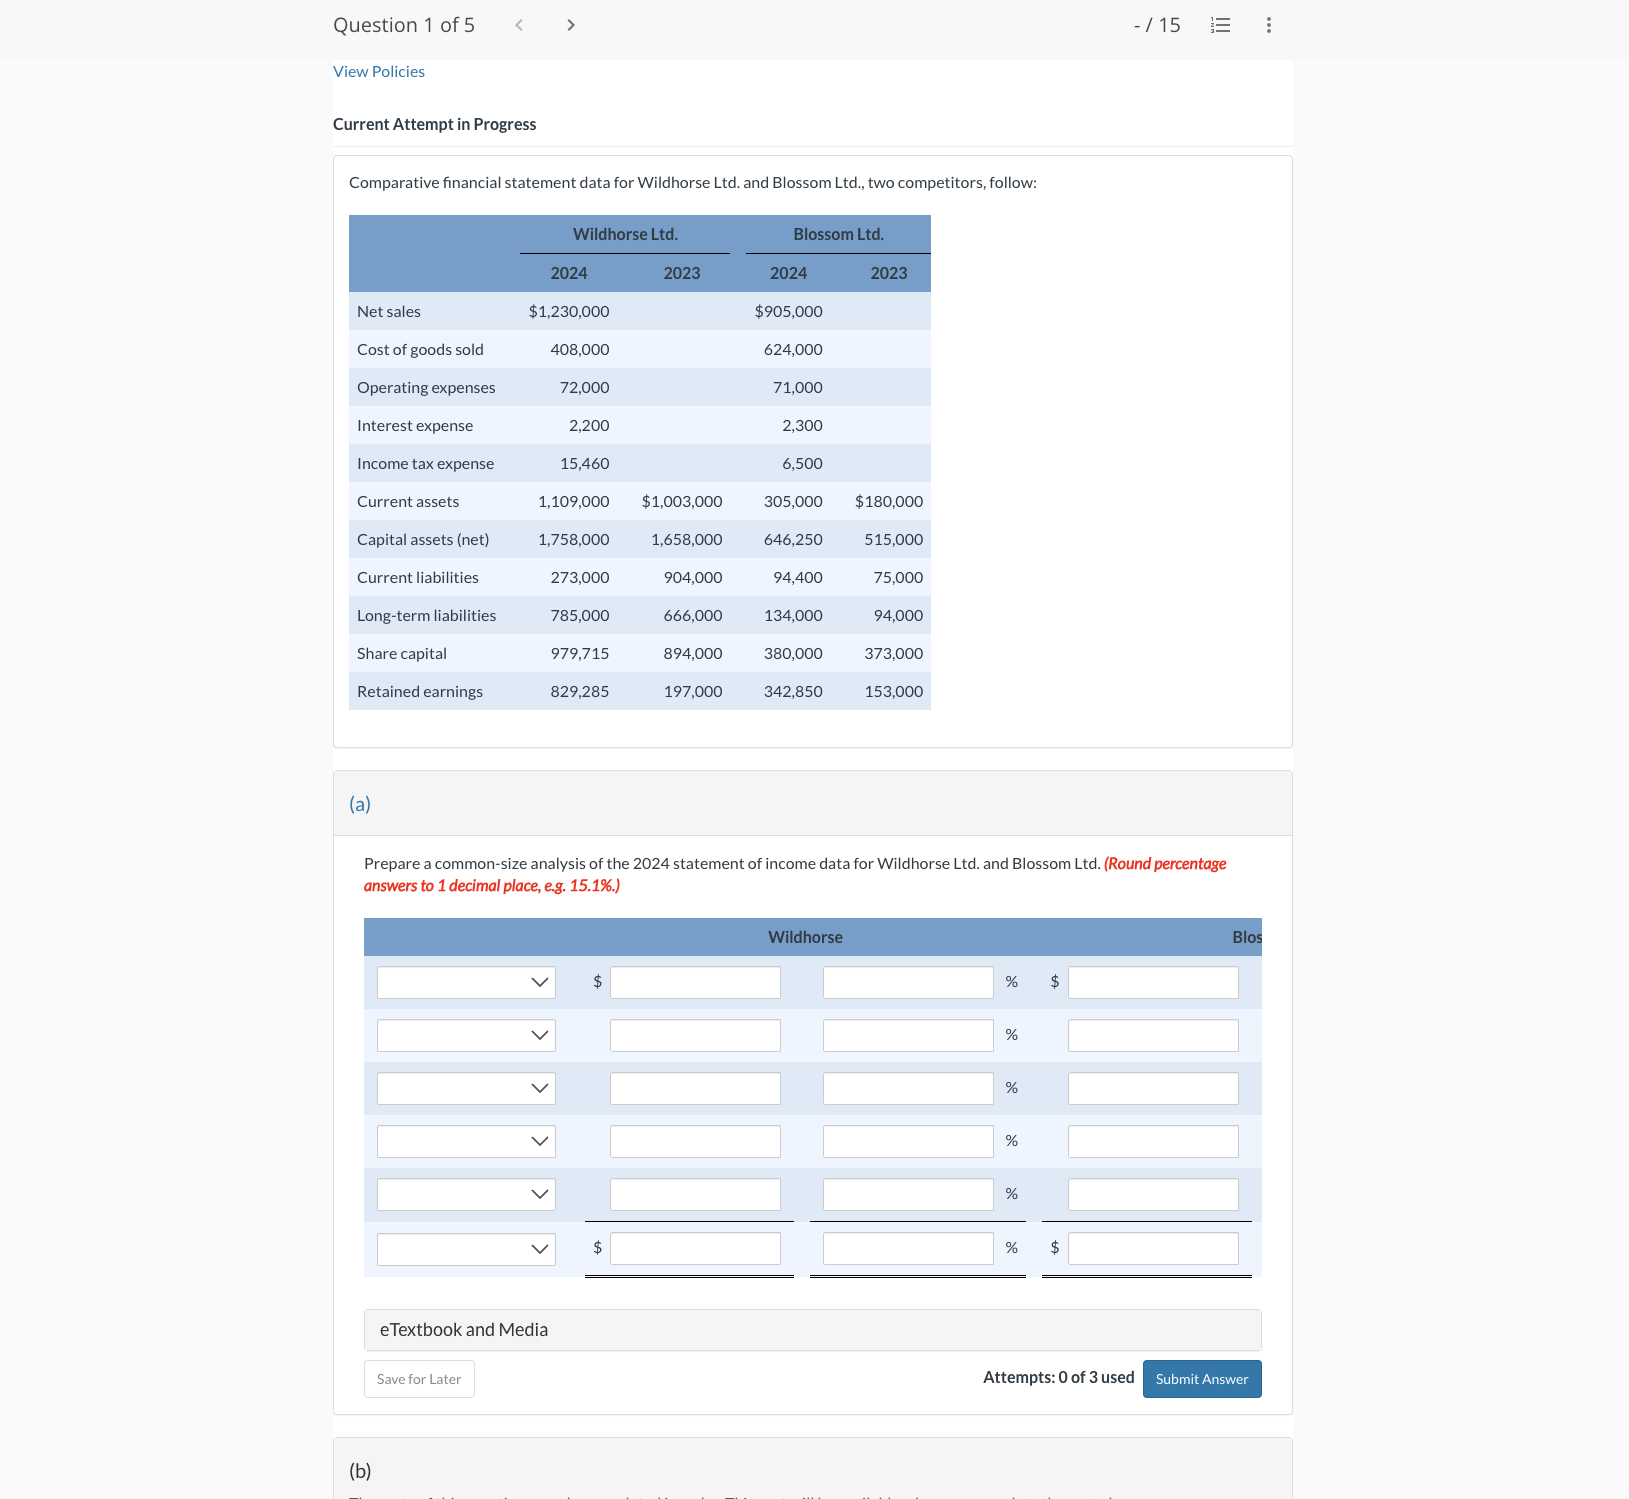Viewport: 1629px width, 1499px height.
Task: Click the Save for Later button
Action: [419, 1378]
